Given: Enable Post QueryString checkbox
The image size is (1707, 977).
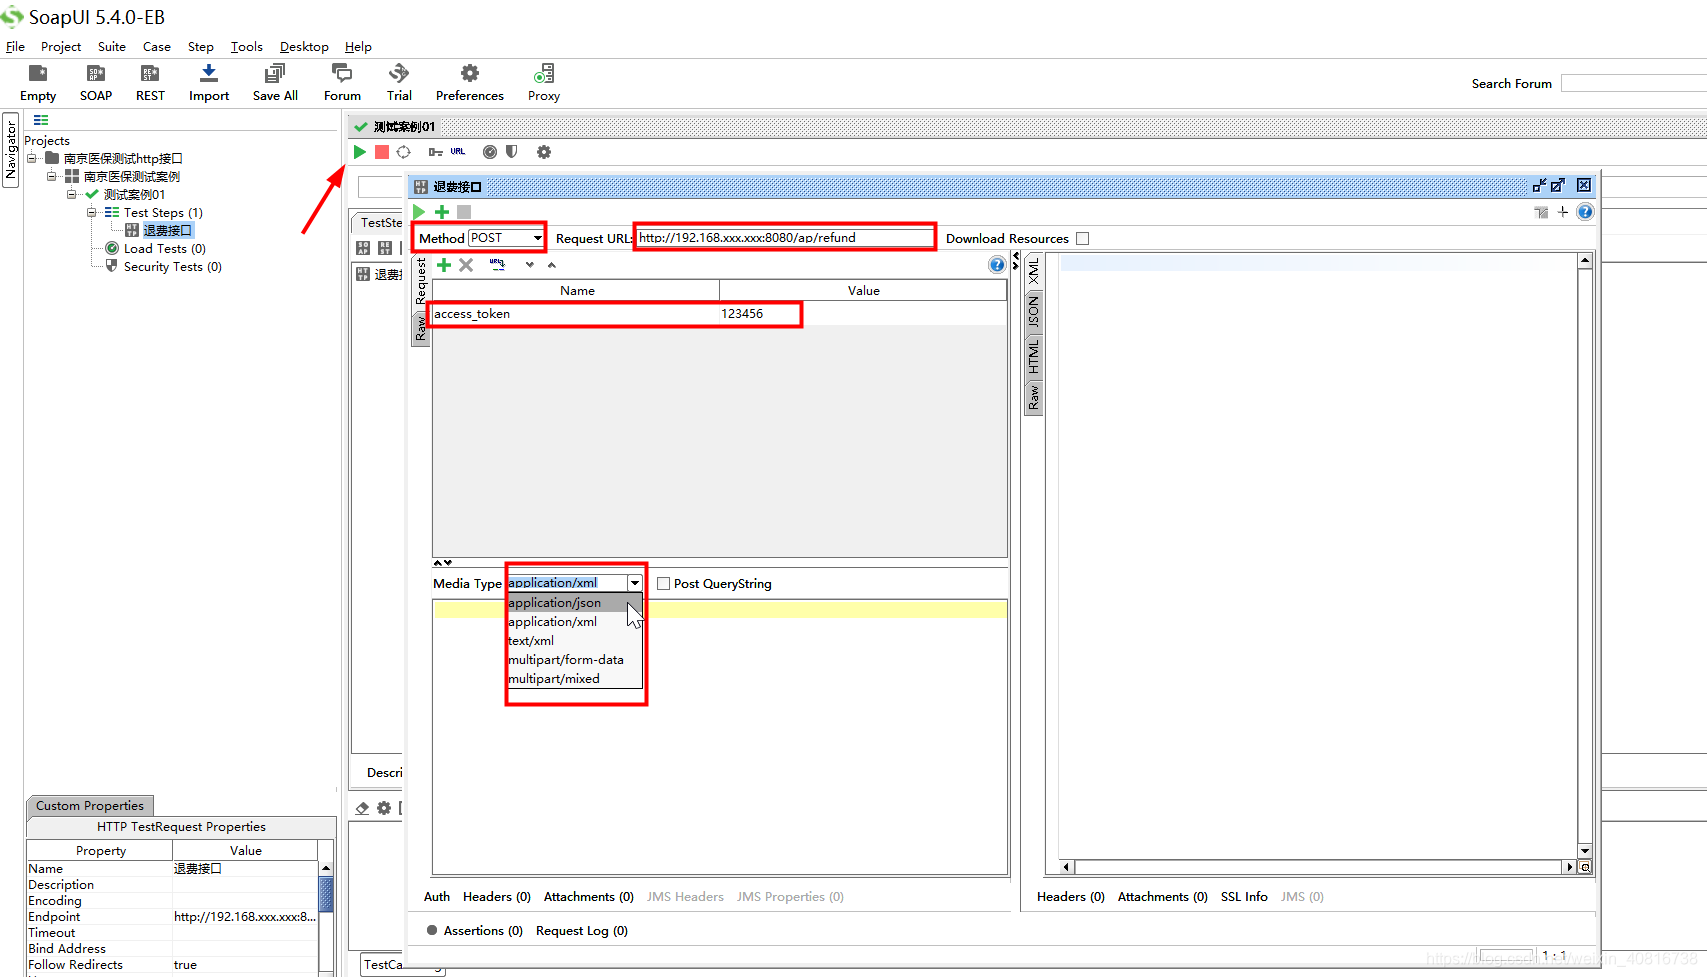Looking at the screenshot, I should [x=663, y=584].
